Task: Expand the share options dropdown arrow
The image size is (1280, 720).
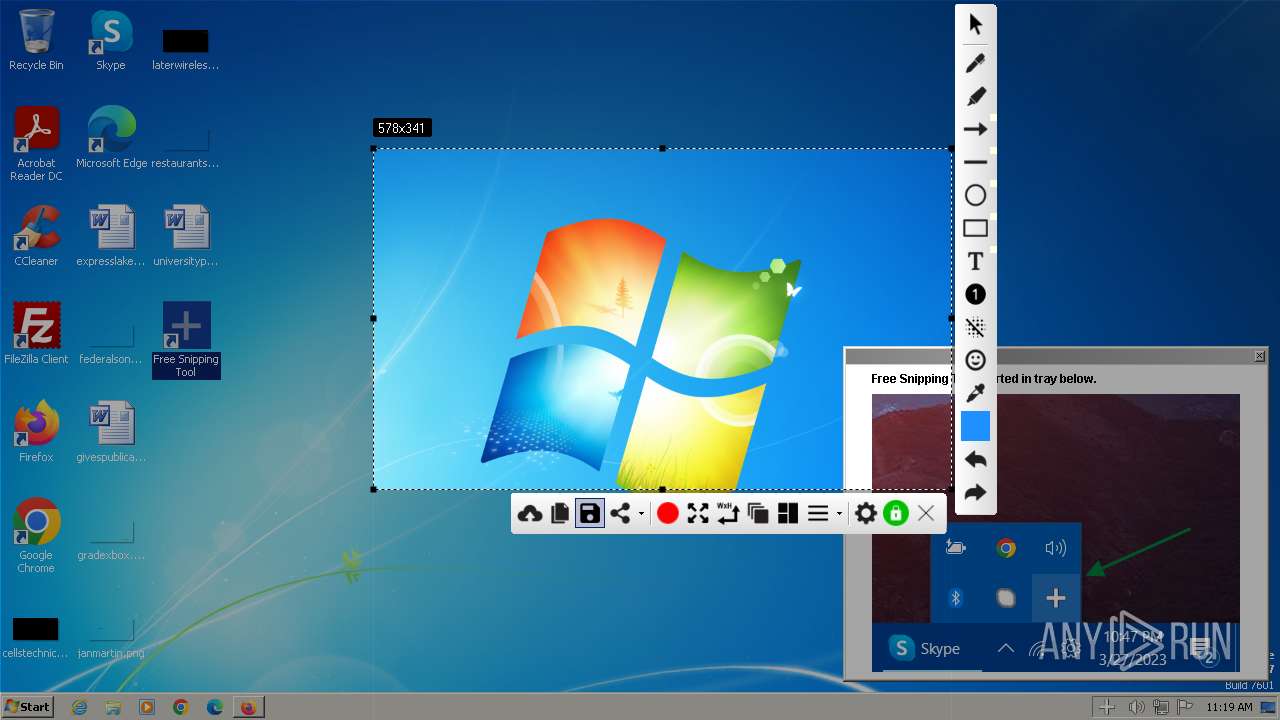Action: [641, 514]
